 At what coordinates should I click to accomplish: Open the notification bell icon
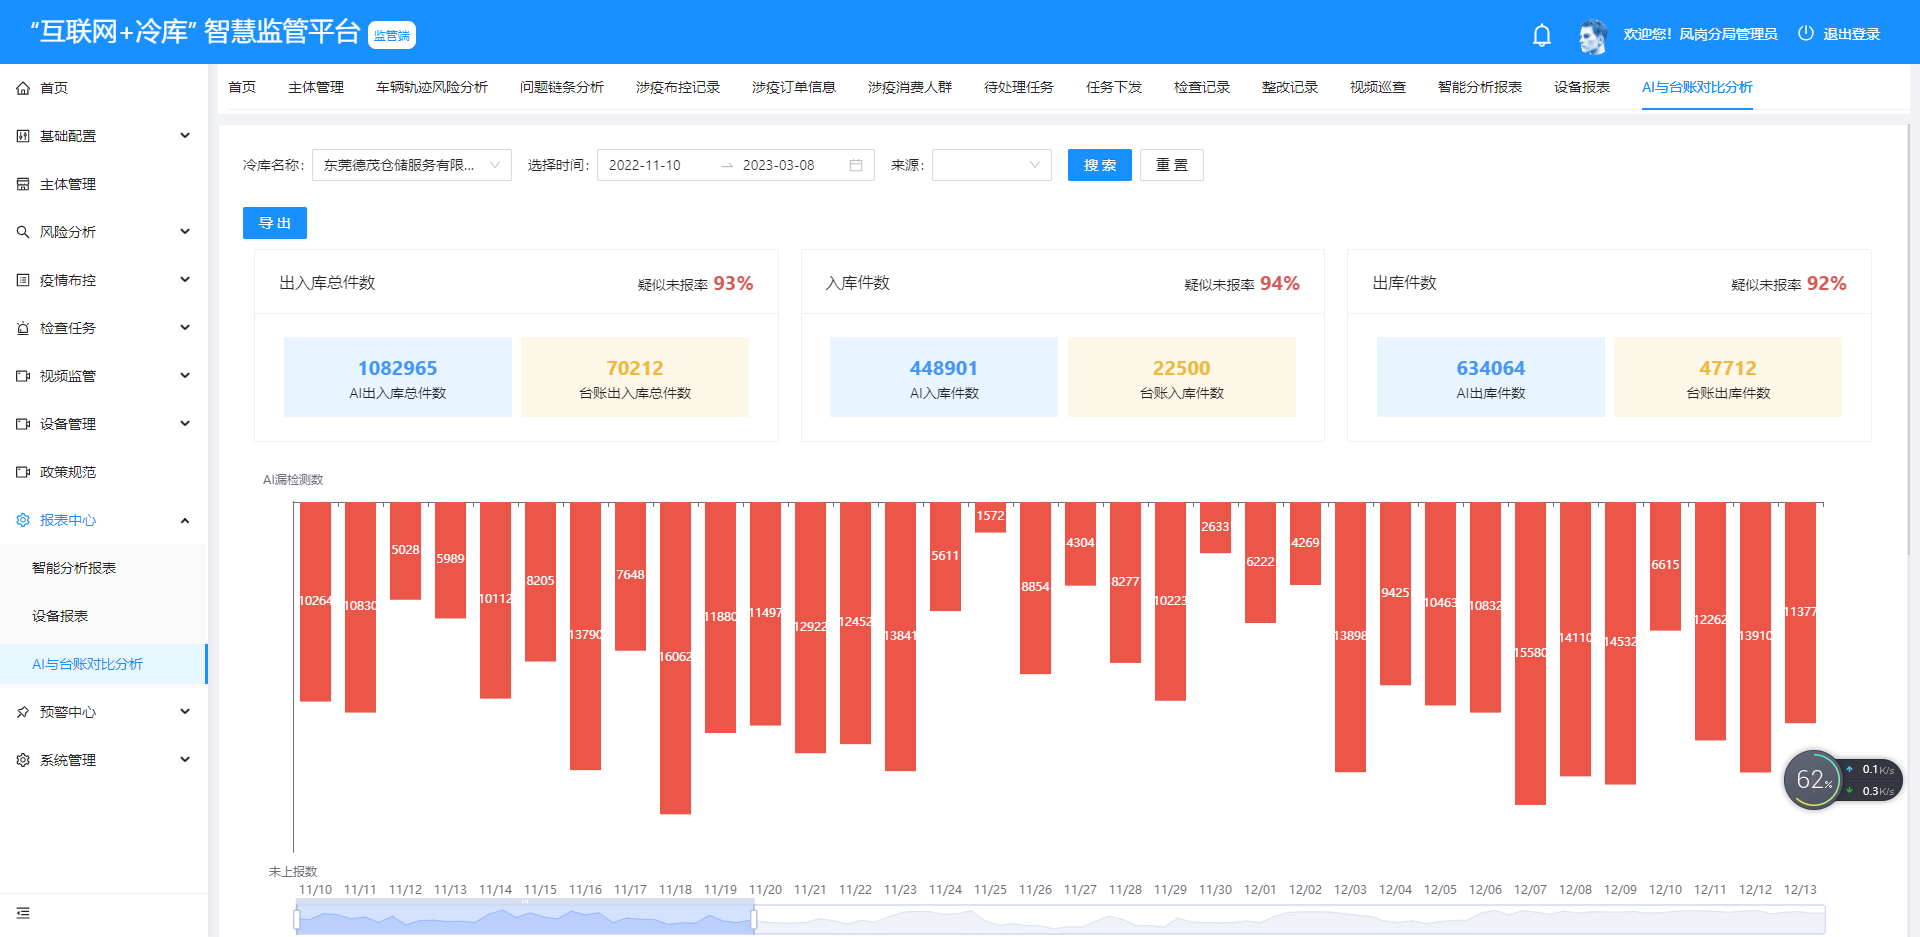tap(1542, 35)
